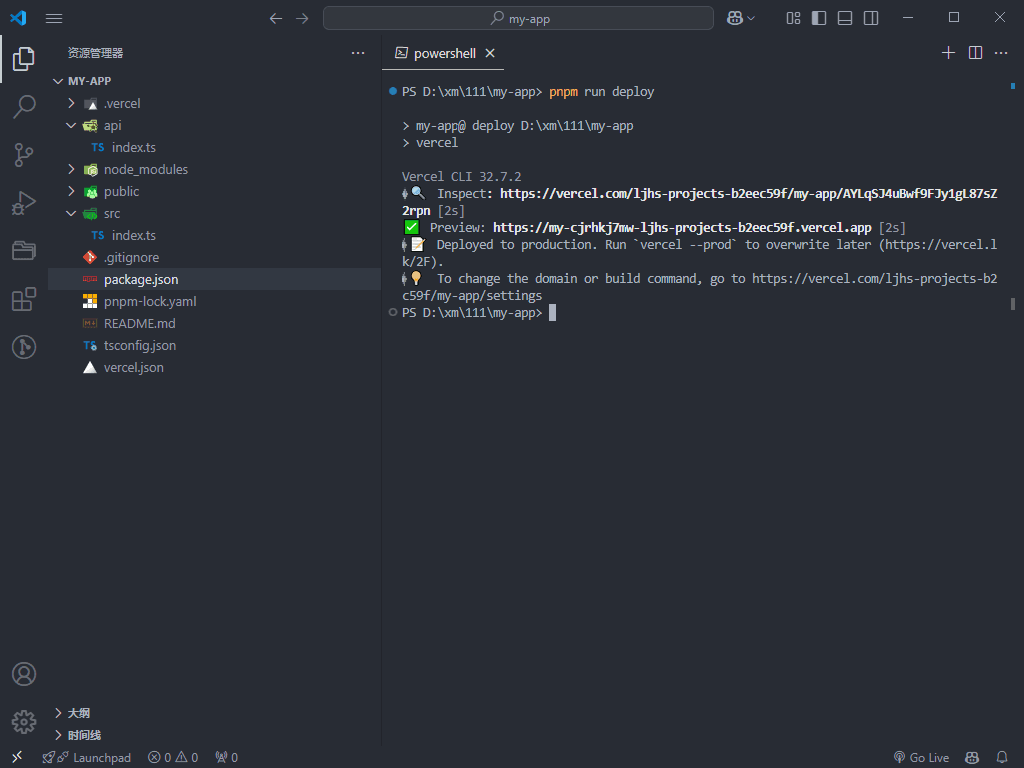Collapse the src folder
This screenshot has height=768, width=1024.
click(214, 214)
